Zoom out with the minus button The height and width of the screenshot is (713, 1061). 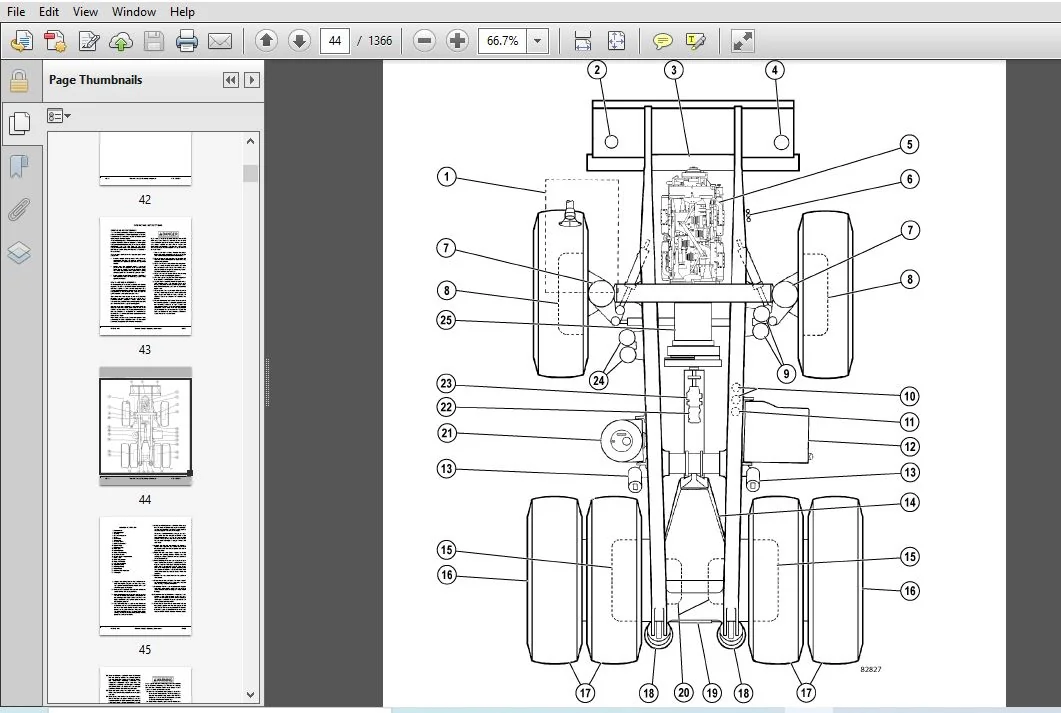[x=424, y=41]
